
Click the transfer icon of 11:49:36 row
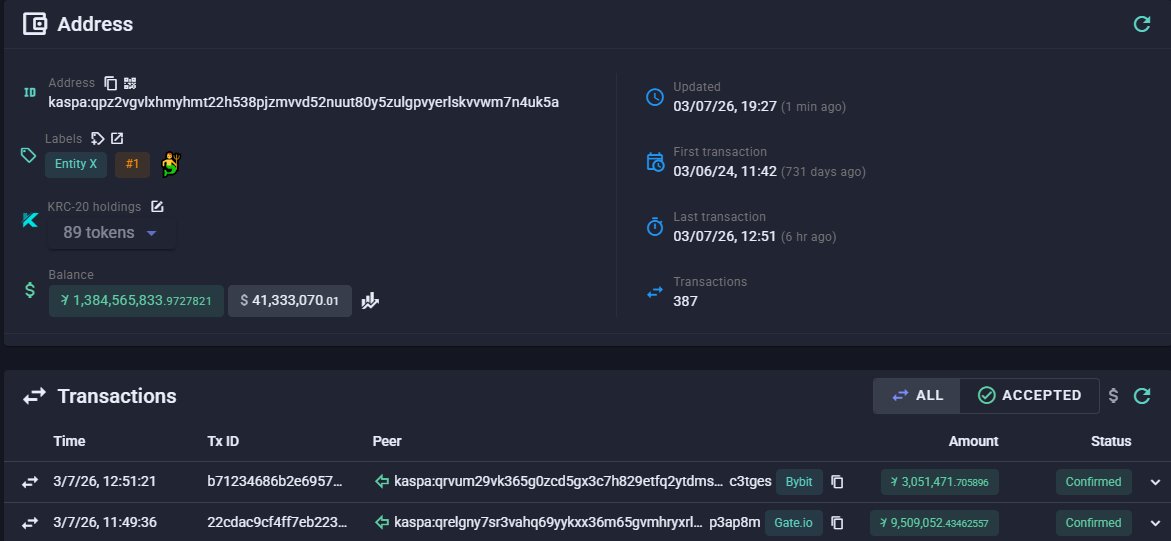click(29, 522)
